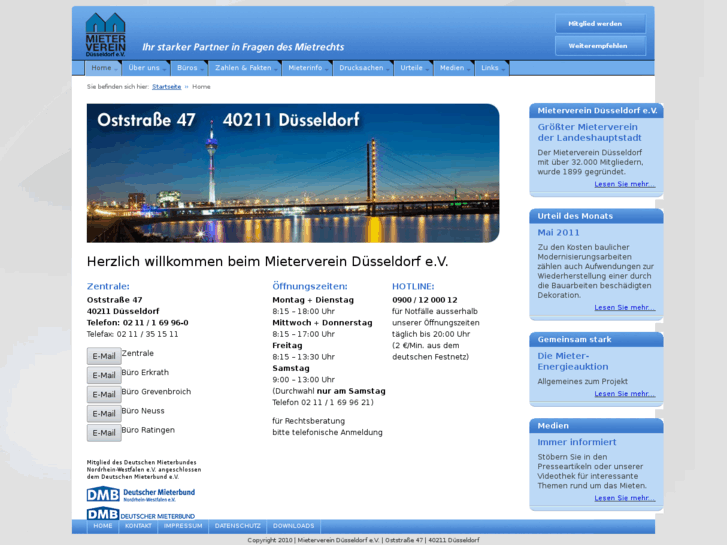Click the copyright line in the footer
Viewport: 727px width, 545px height.
click(x=363, y=540)
